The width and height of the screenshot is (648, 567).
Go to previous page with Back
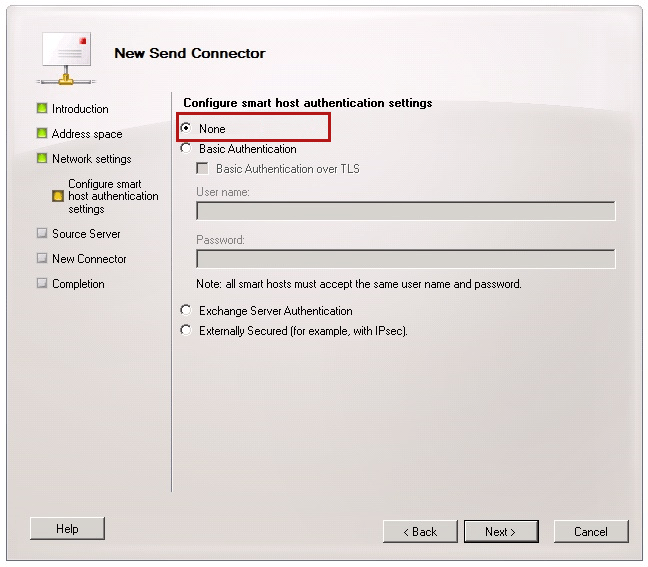tap(420, 531)
